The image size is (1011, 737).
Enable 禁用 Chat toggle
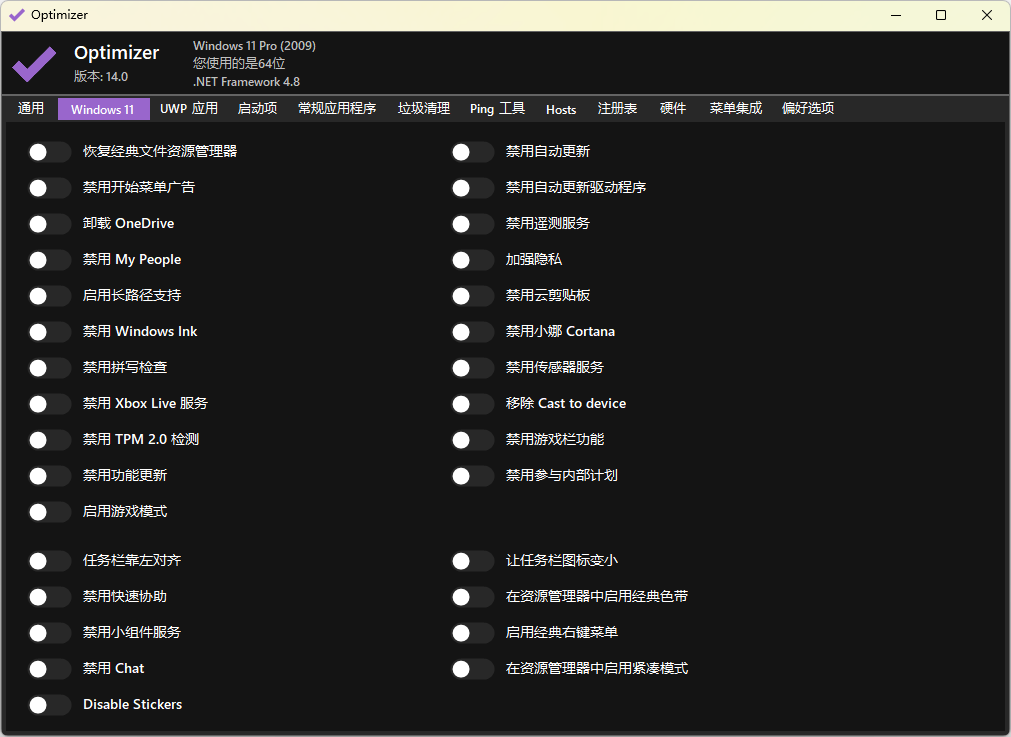[50, 669]
